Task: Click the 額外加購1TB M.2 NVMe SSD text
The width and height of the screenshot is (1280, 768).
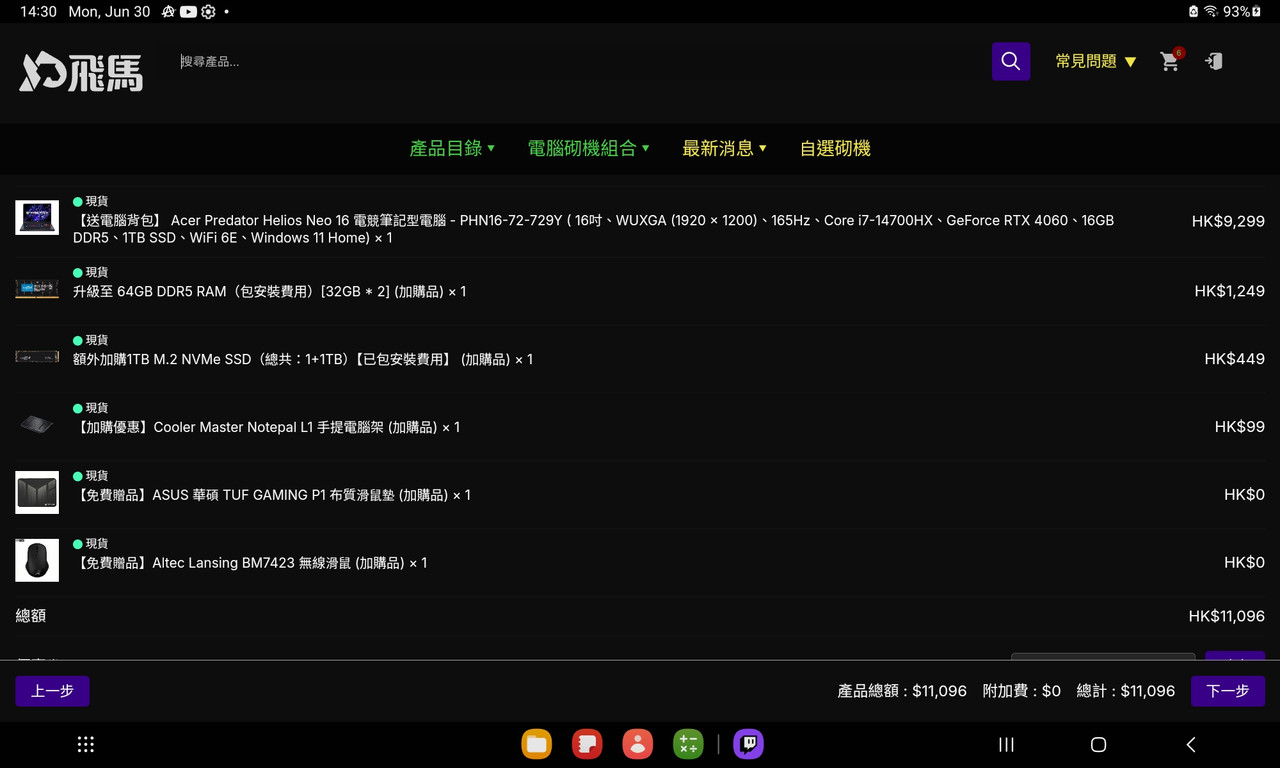Action: [x=303, y=359]
